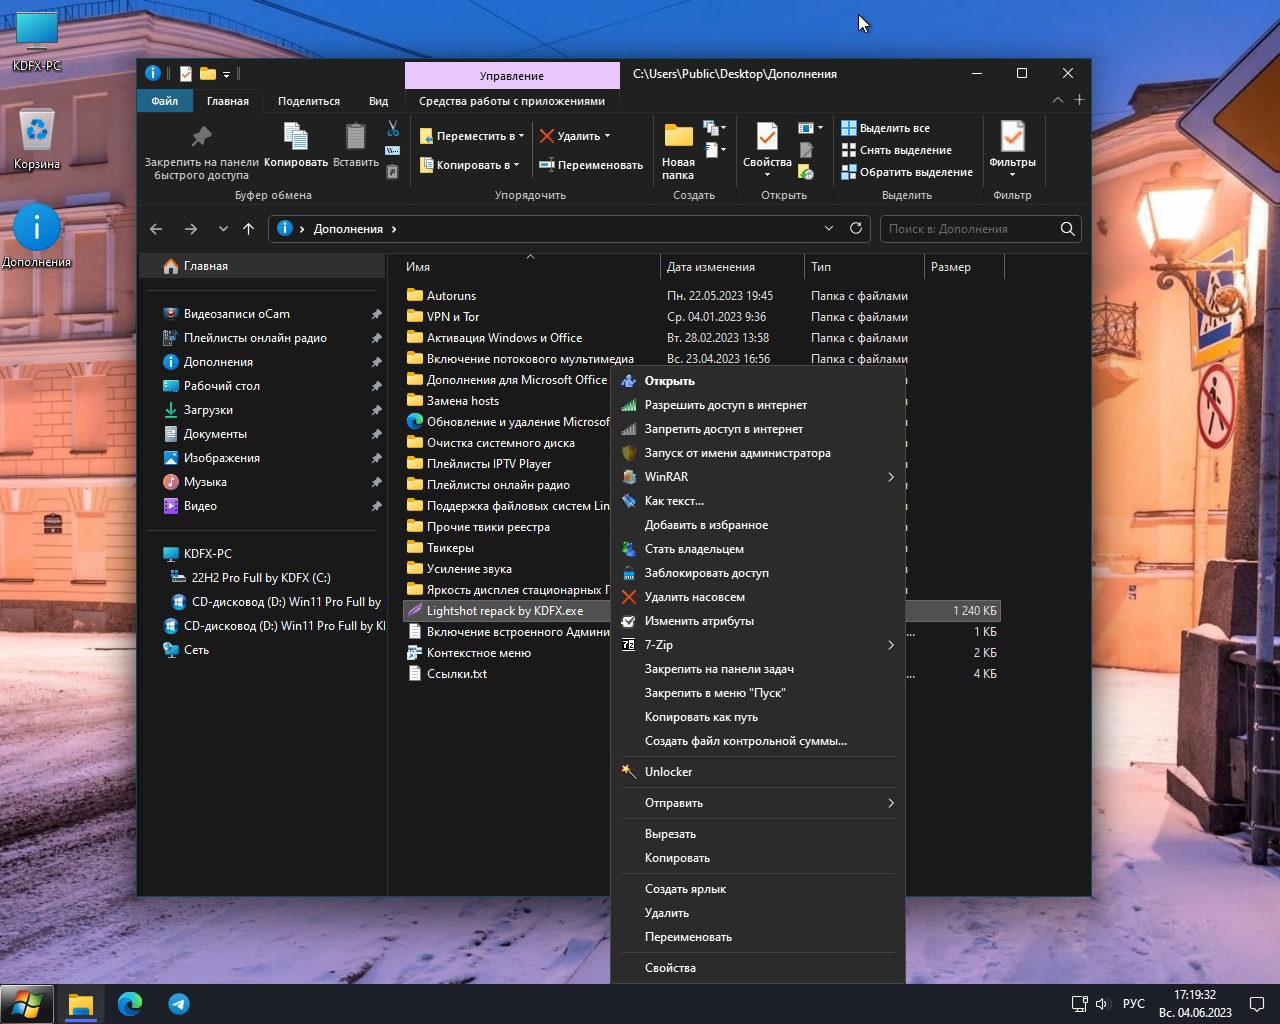Click the Filters icon in the ribbon
Viewport: 1280px width, 1024px height.
click(x=1012, y=136)
